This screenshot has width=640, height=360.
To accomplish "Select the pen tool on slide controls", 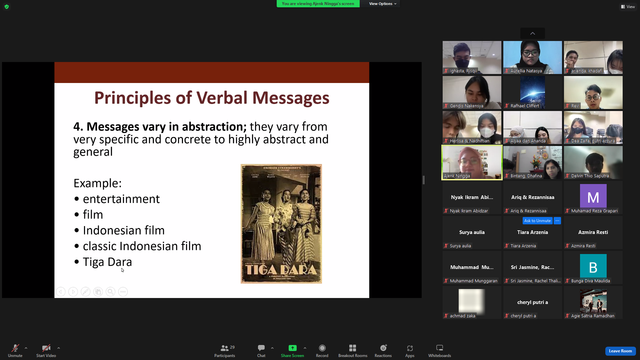I will (x=86, y=291).
